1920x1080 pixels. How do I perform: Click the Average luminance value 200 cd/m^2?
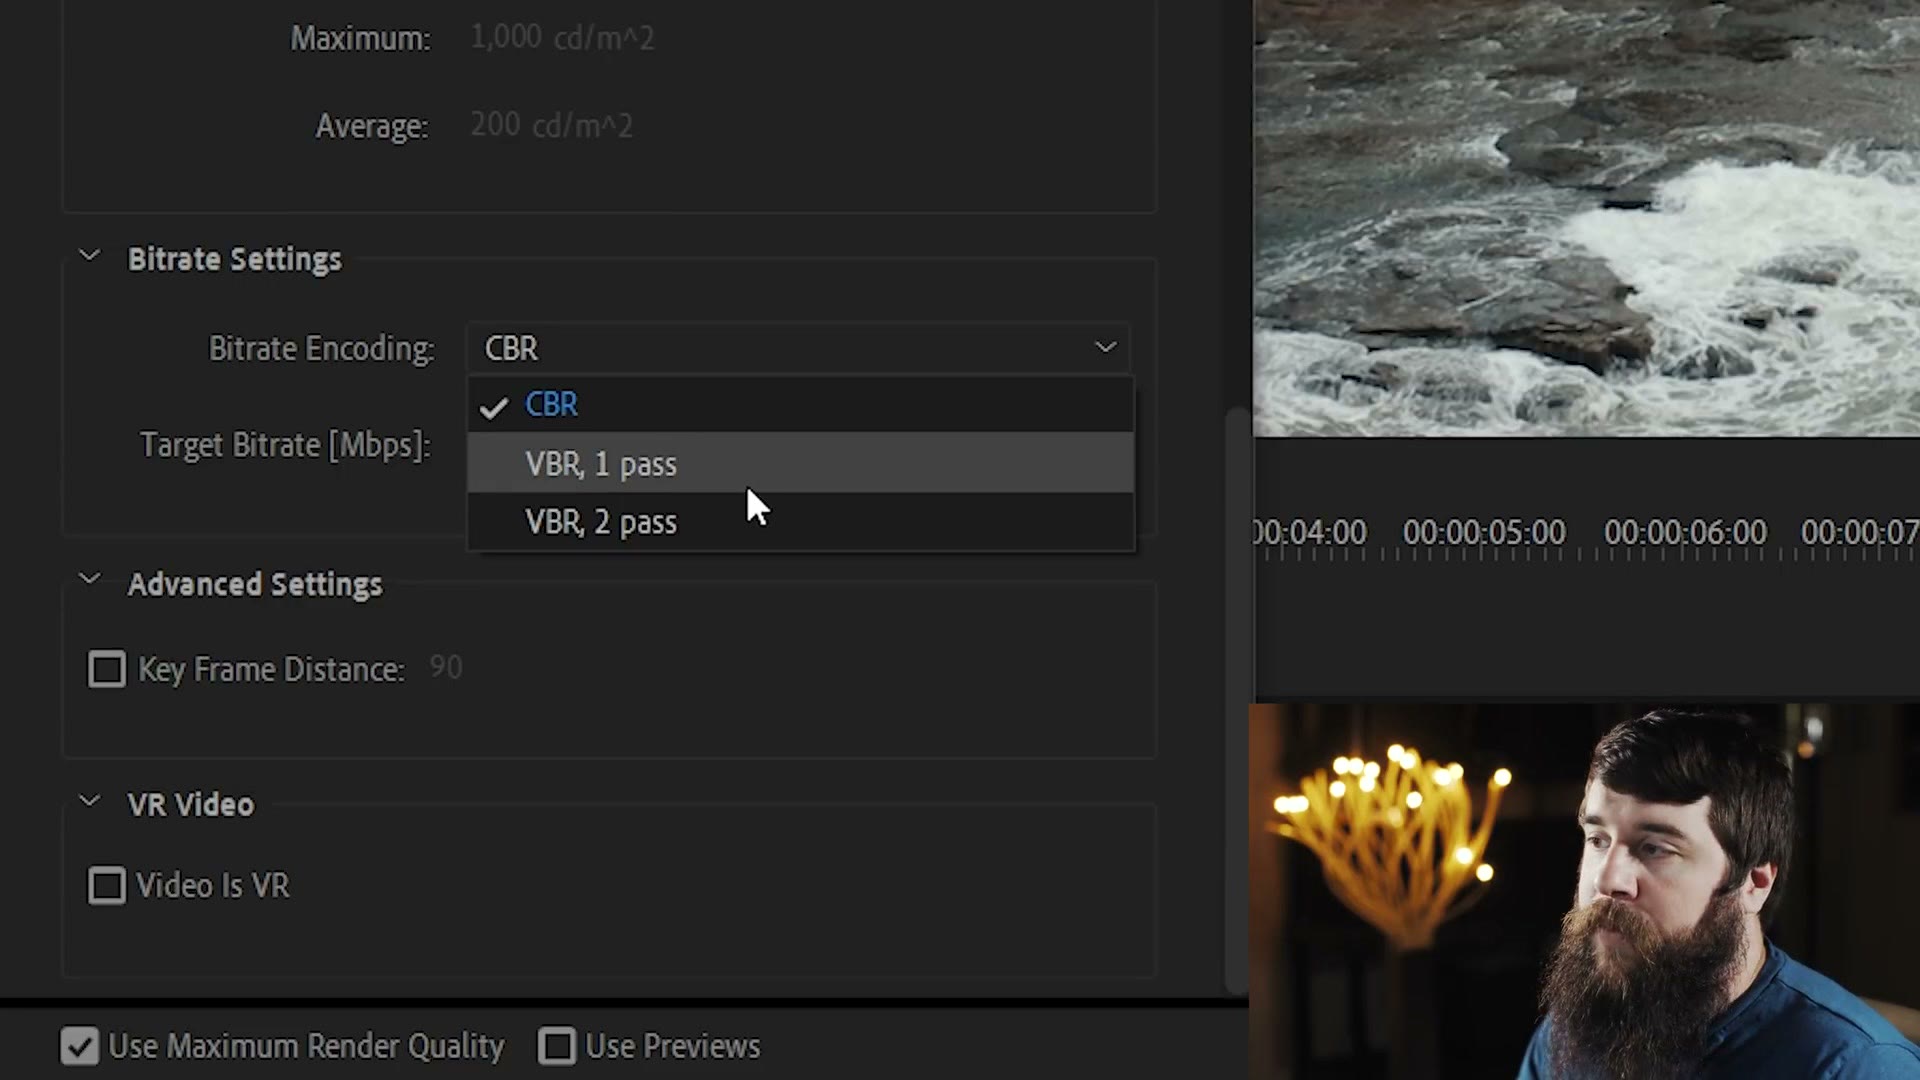[551, 125]
